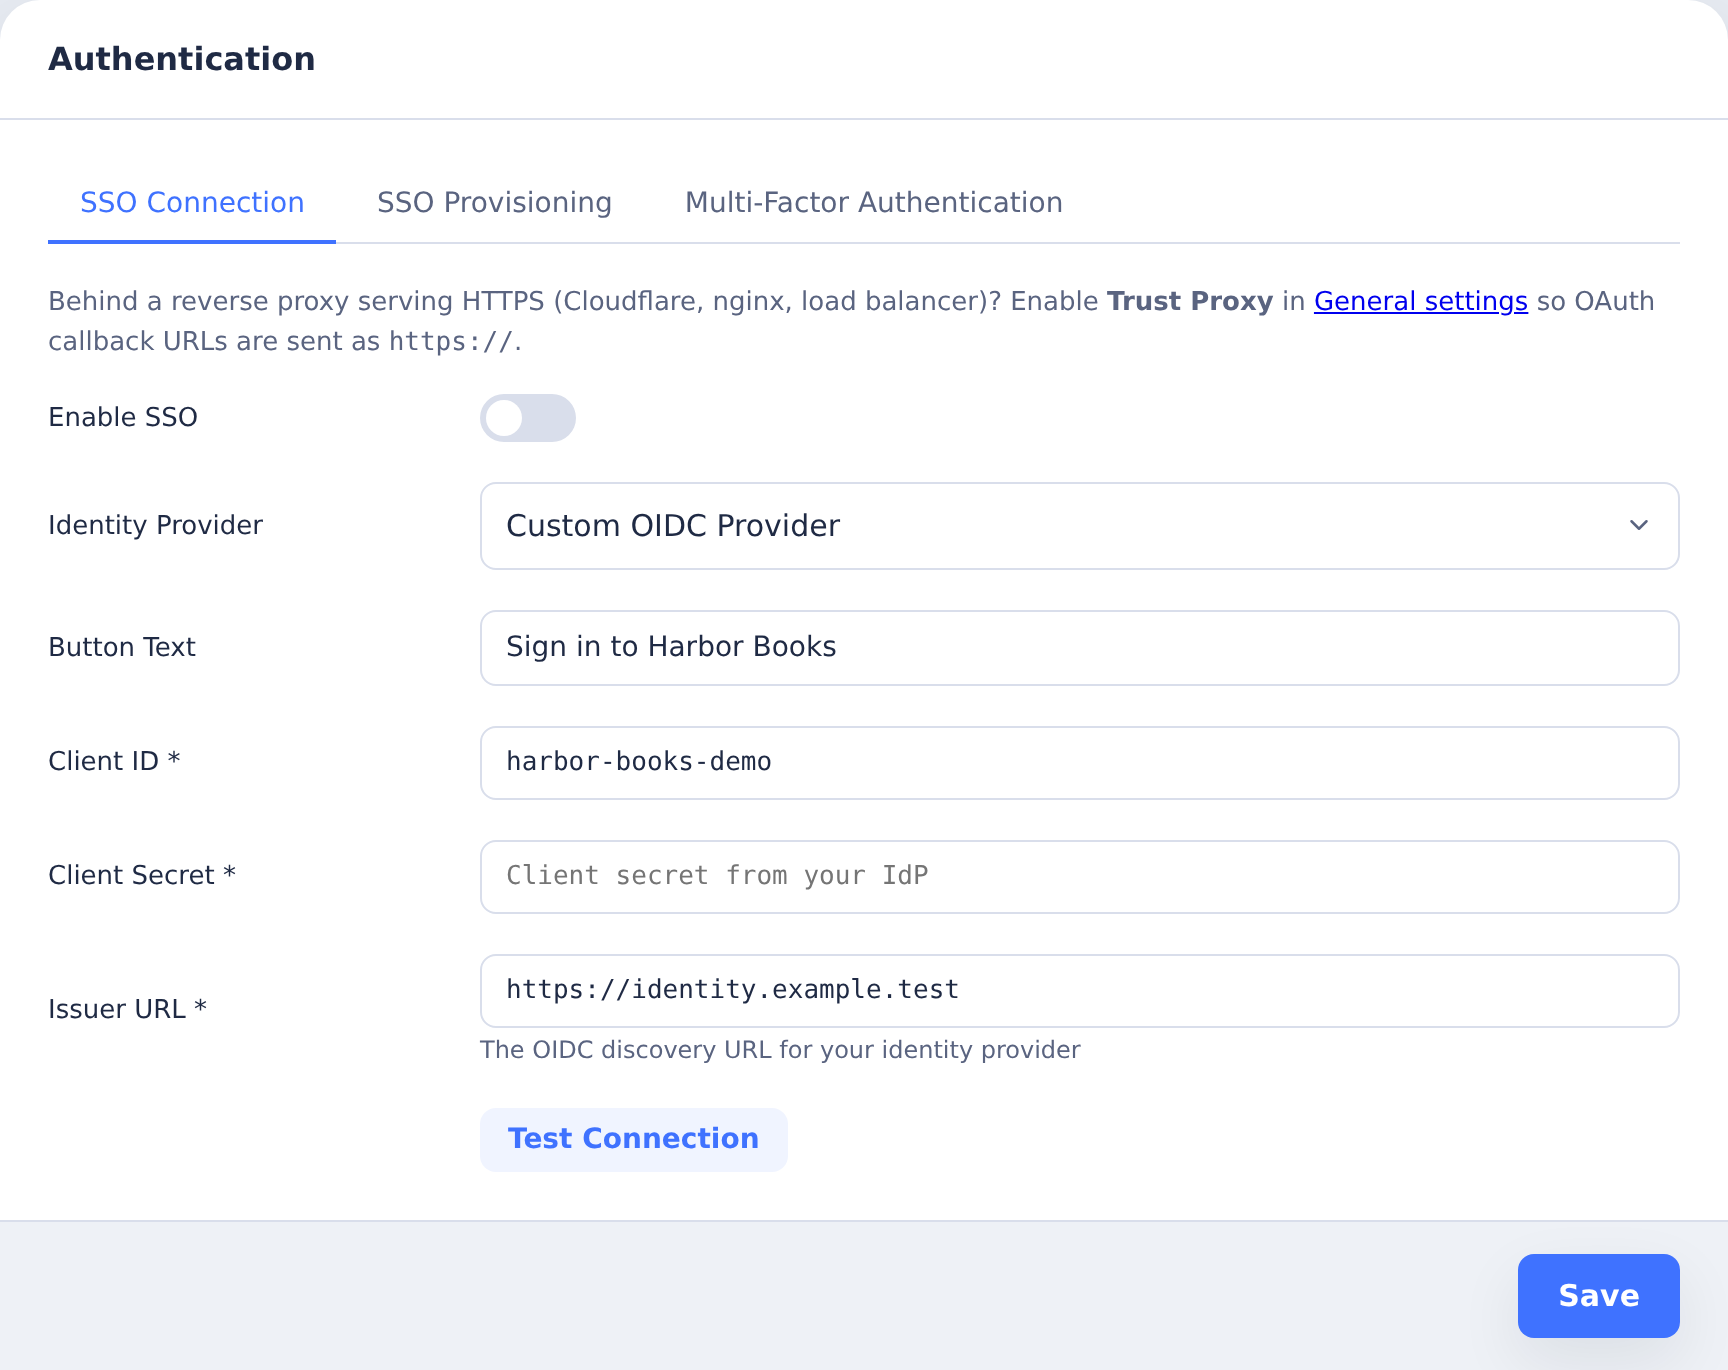The image size is (1728, 1370).
Task: Click the Issuer URL field
Action: (1079, 991)
